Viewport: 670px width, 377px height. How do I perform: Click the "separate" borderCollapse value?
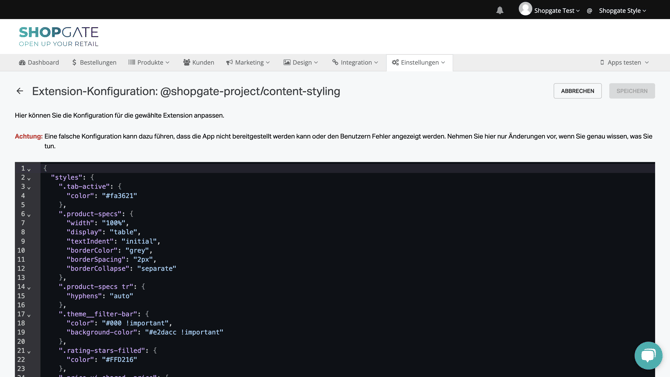point(157,268)
